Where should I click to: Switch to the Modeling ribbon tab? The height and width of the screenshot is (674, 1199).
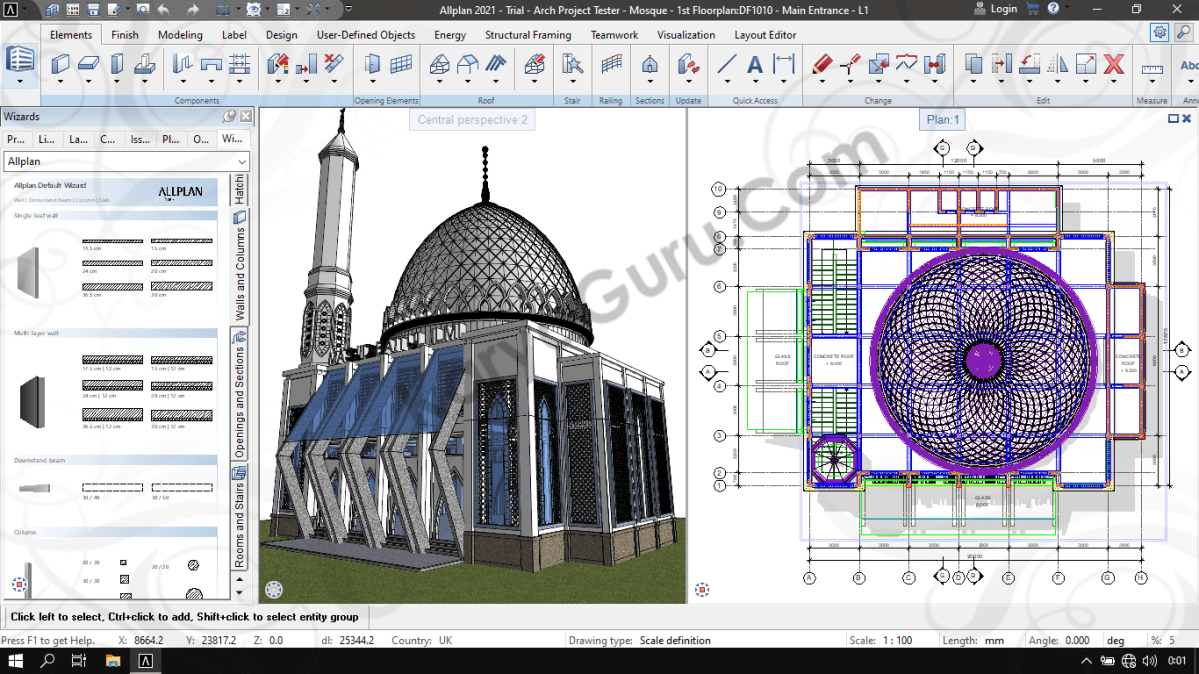pyautogui.click(x=180, y=34)
